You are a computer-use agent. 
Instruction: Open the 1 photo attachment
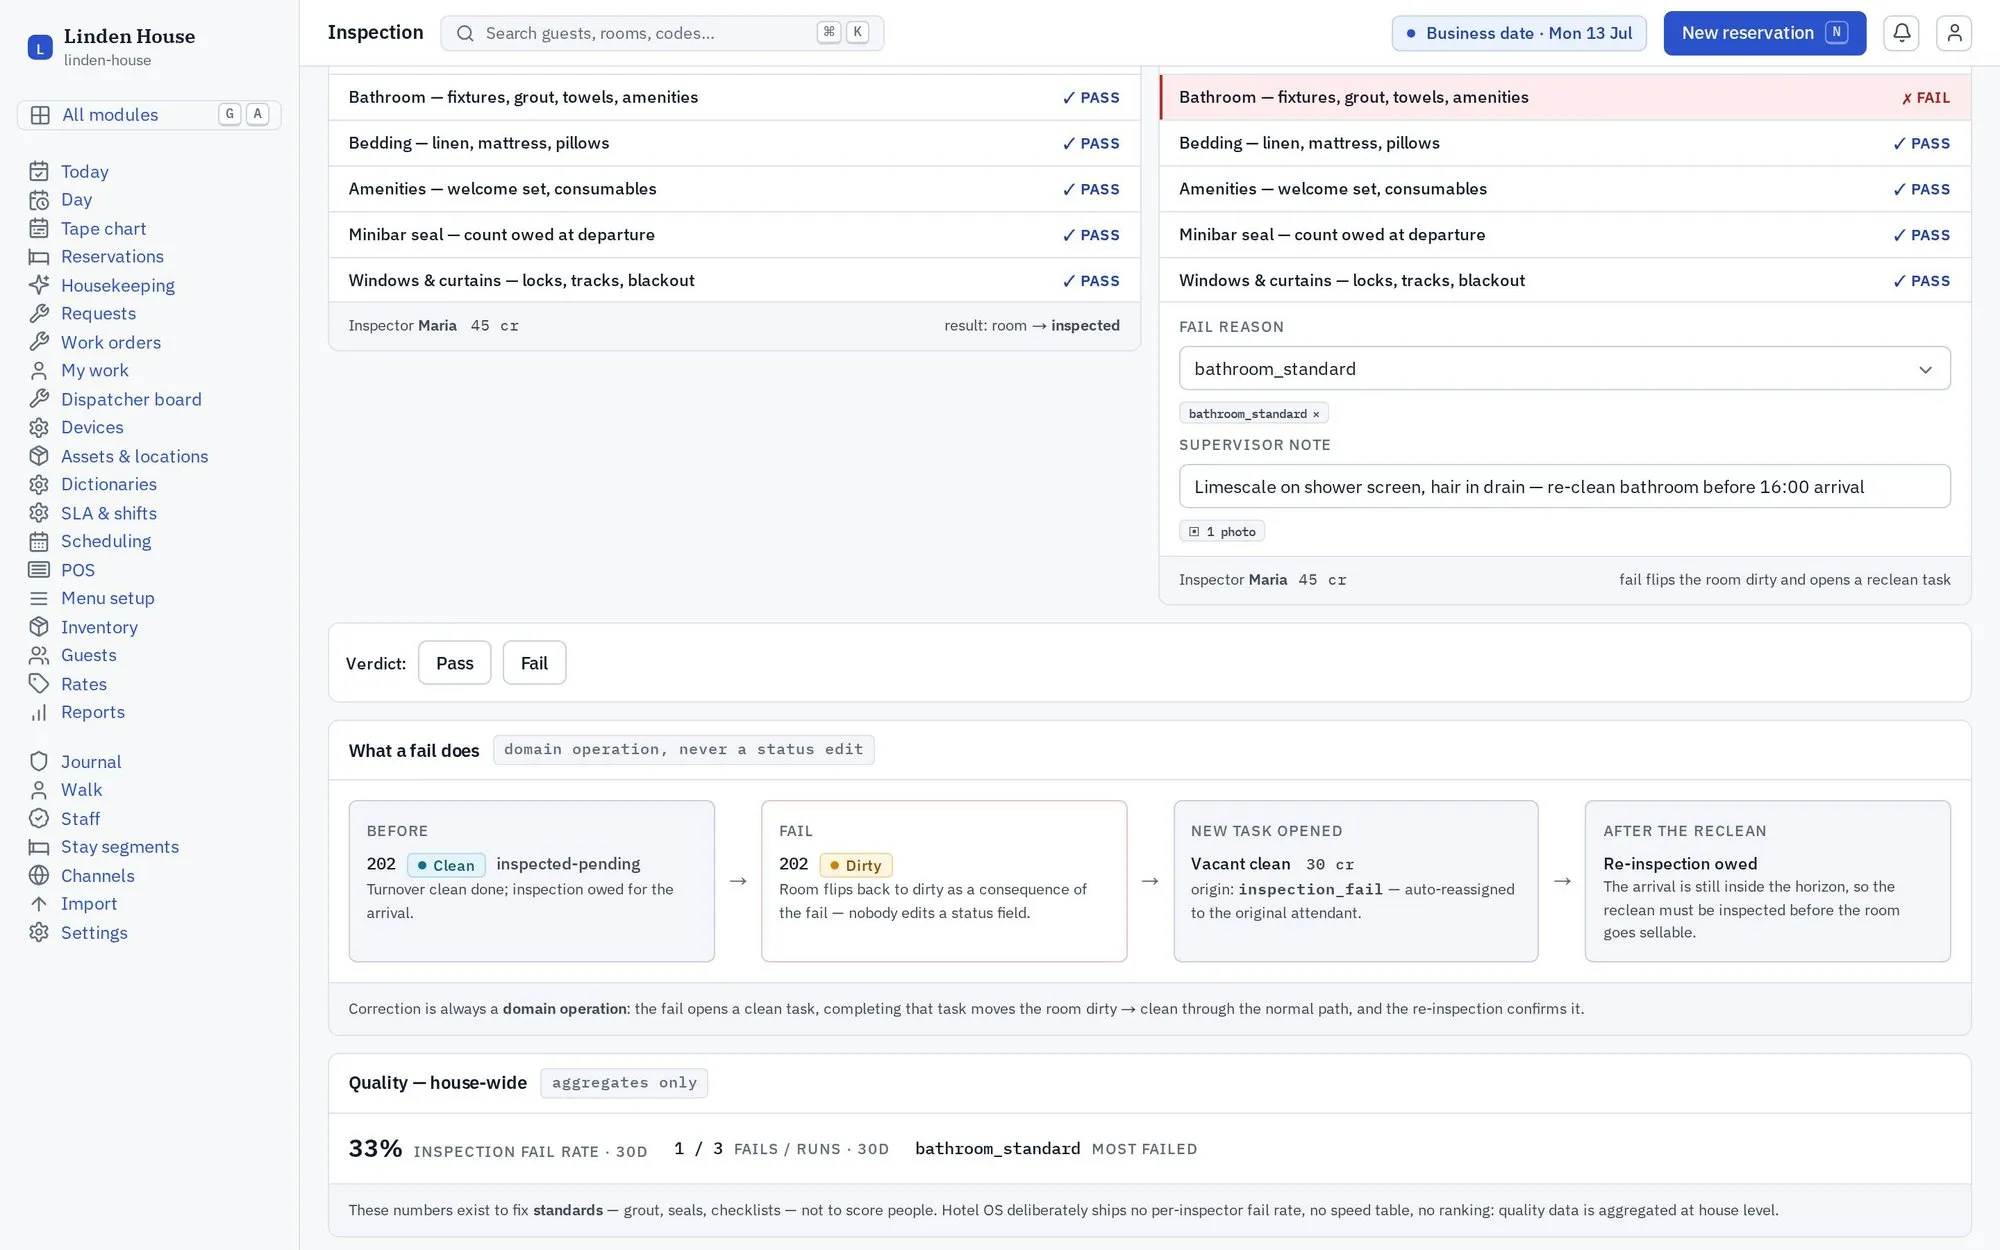(1221, 531)
